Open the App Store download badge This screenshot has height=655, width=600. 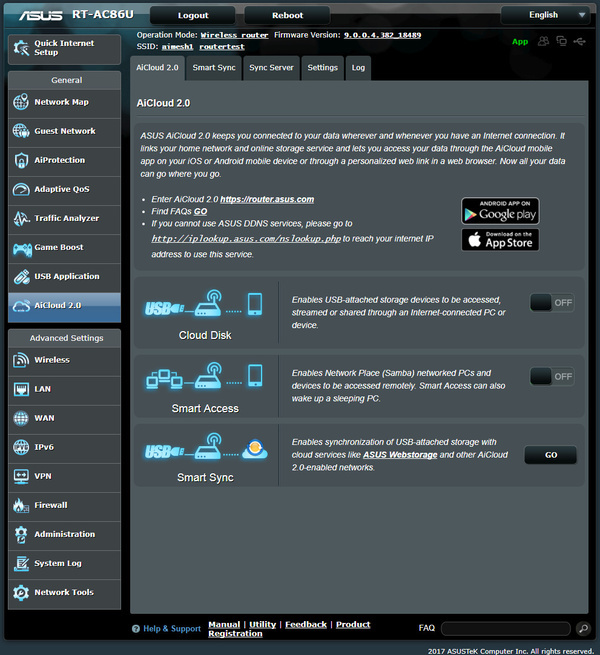point(500,240)
